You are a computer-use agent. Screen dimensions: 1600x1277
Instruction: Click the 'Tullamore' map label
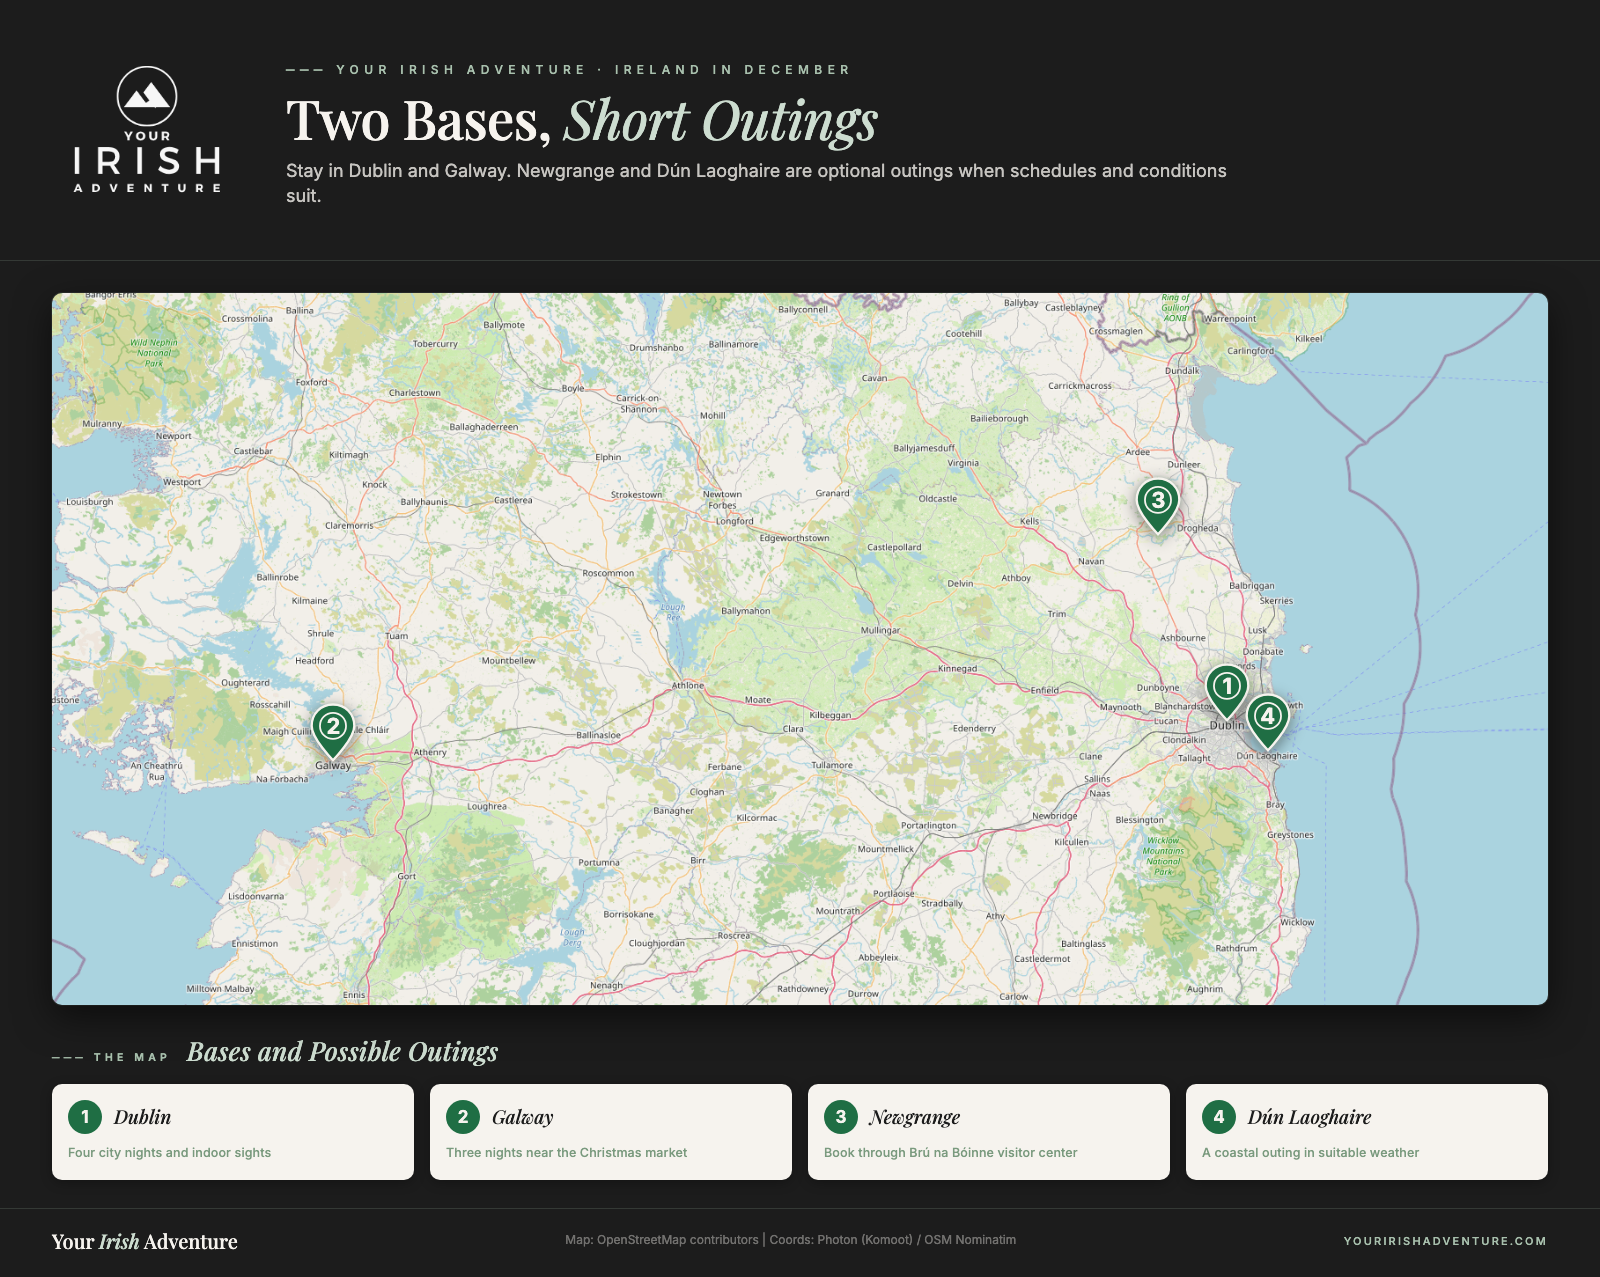tap(832, 765)
